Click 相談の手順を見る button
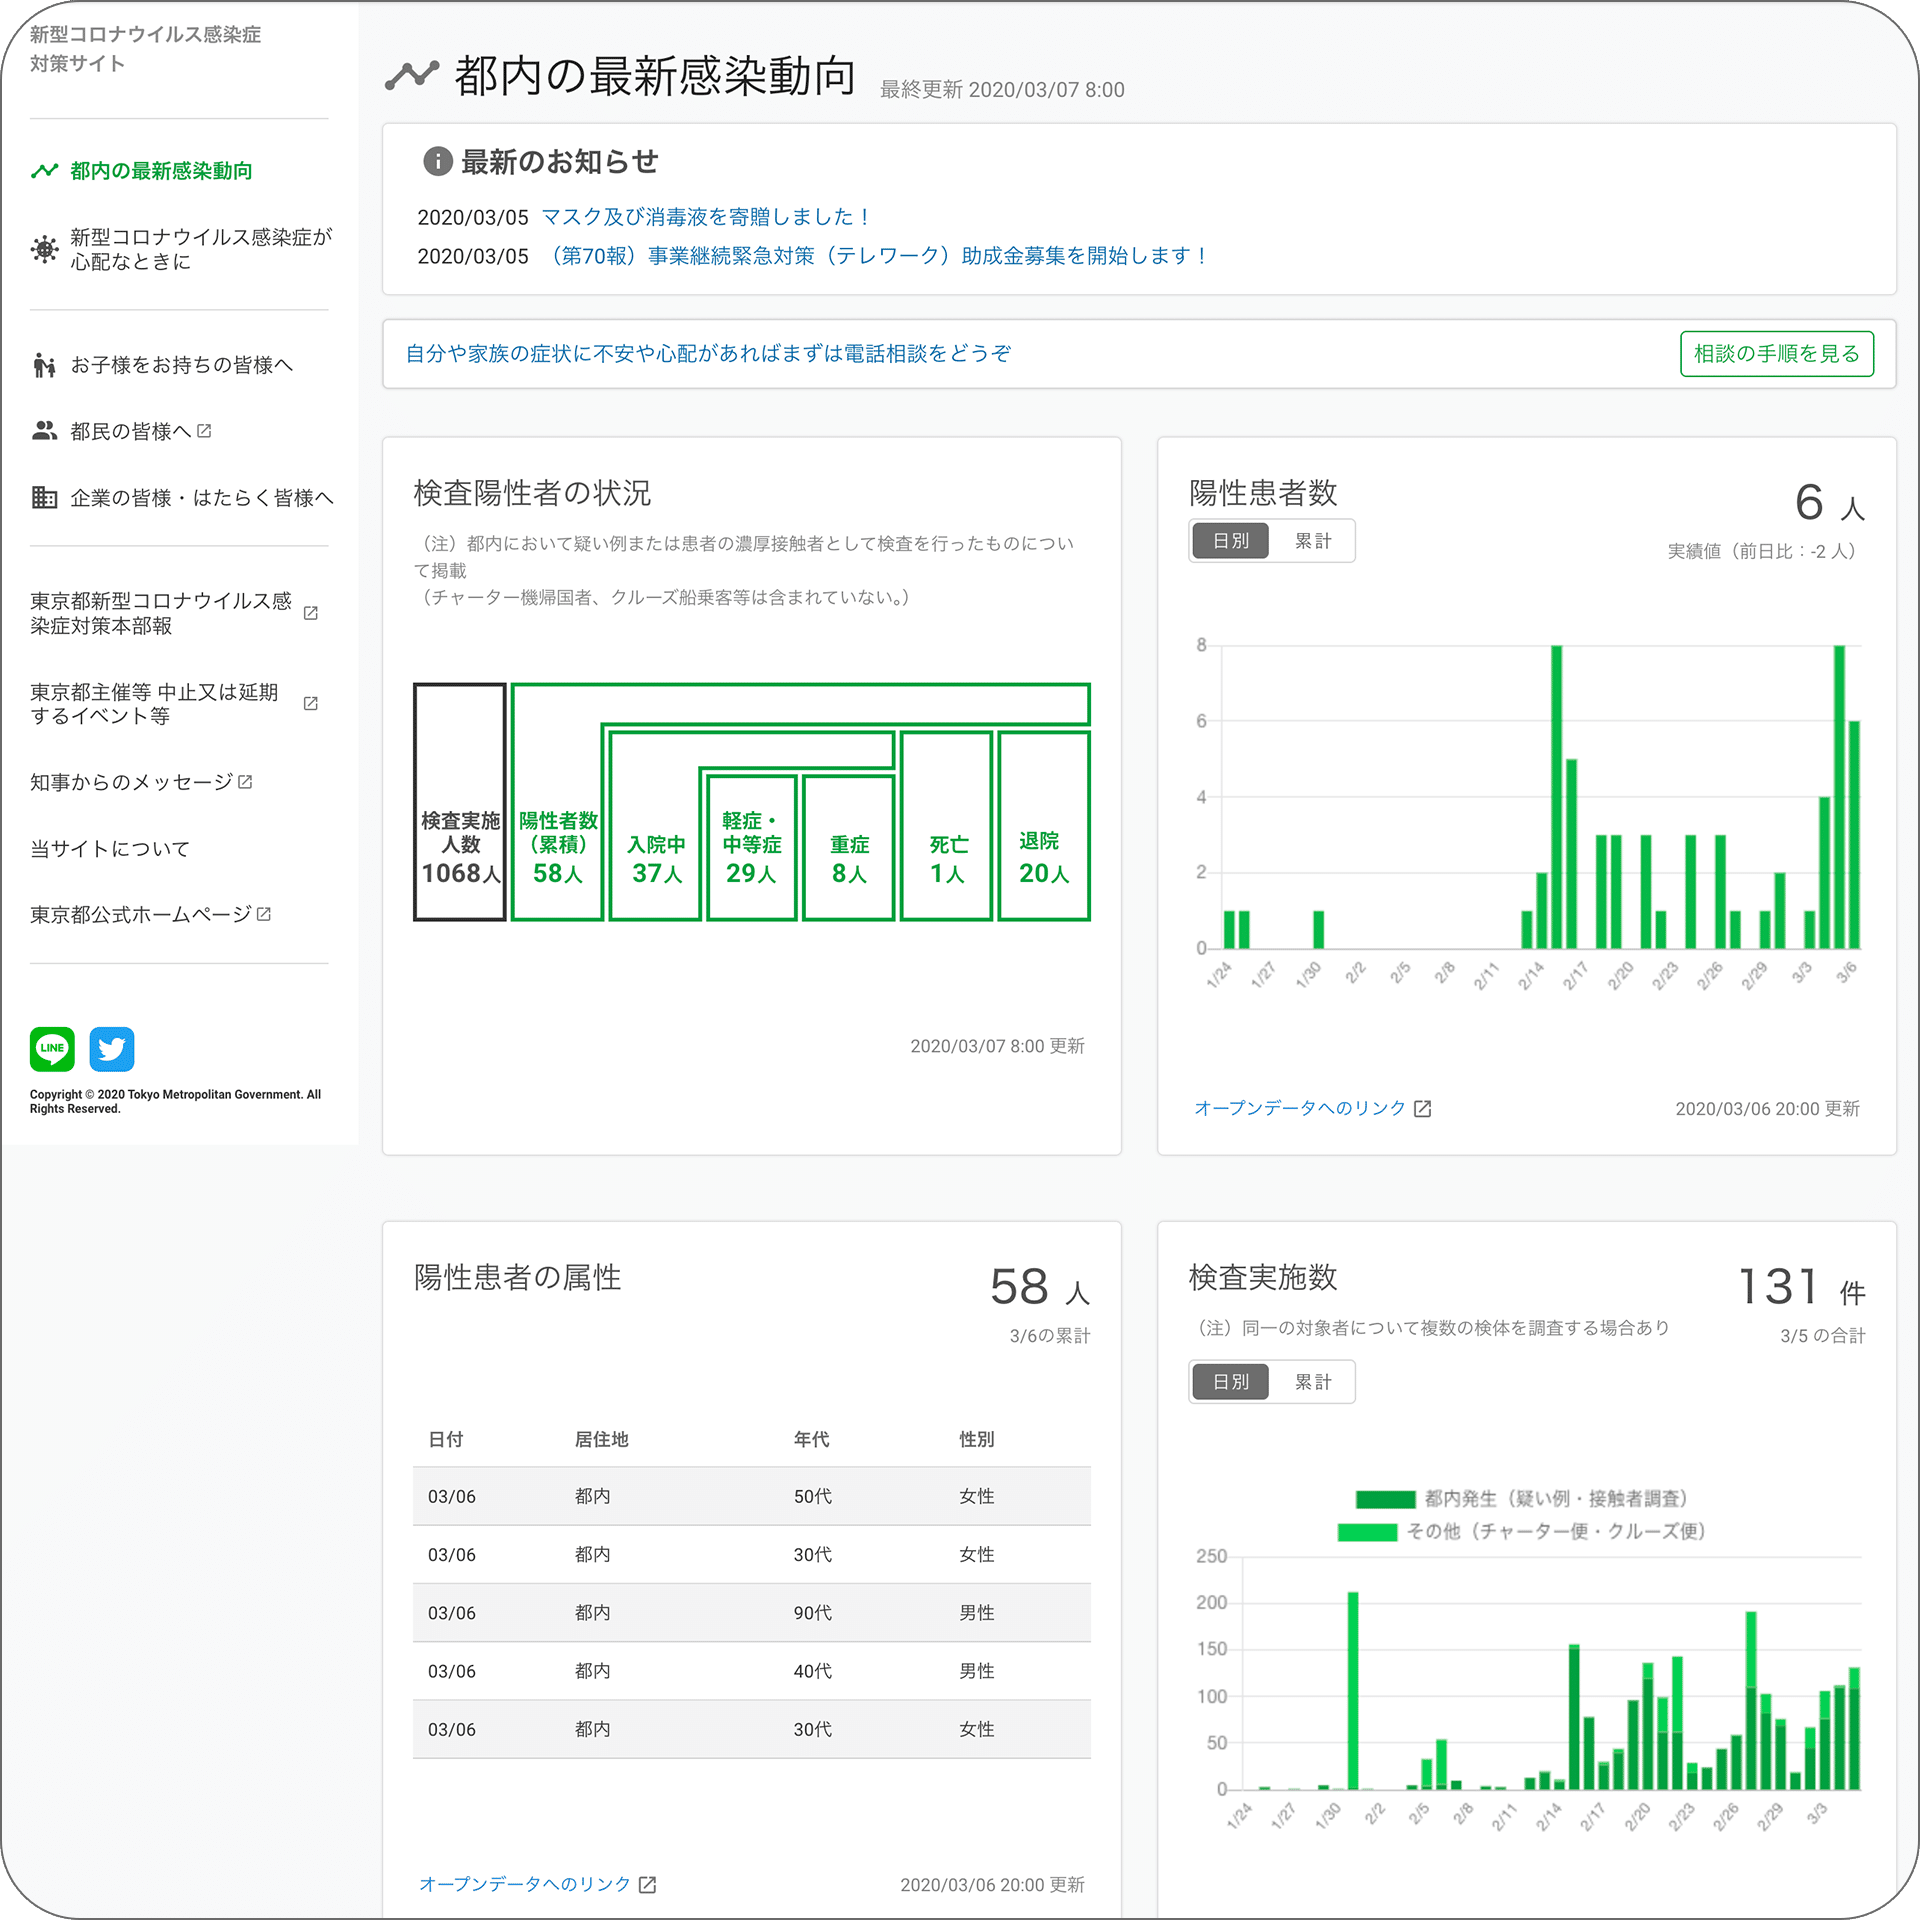This screenshot has height=1920, width=1920. point(1776,354)
